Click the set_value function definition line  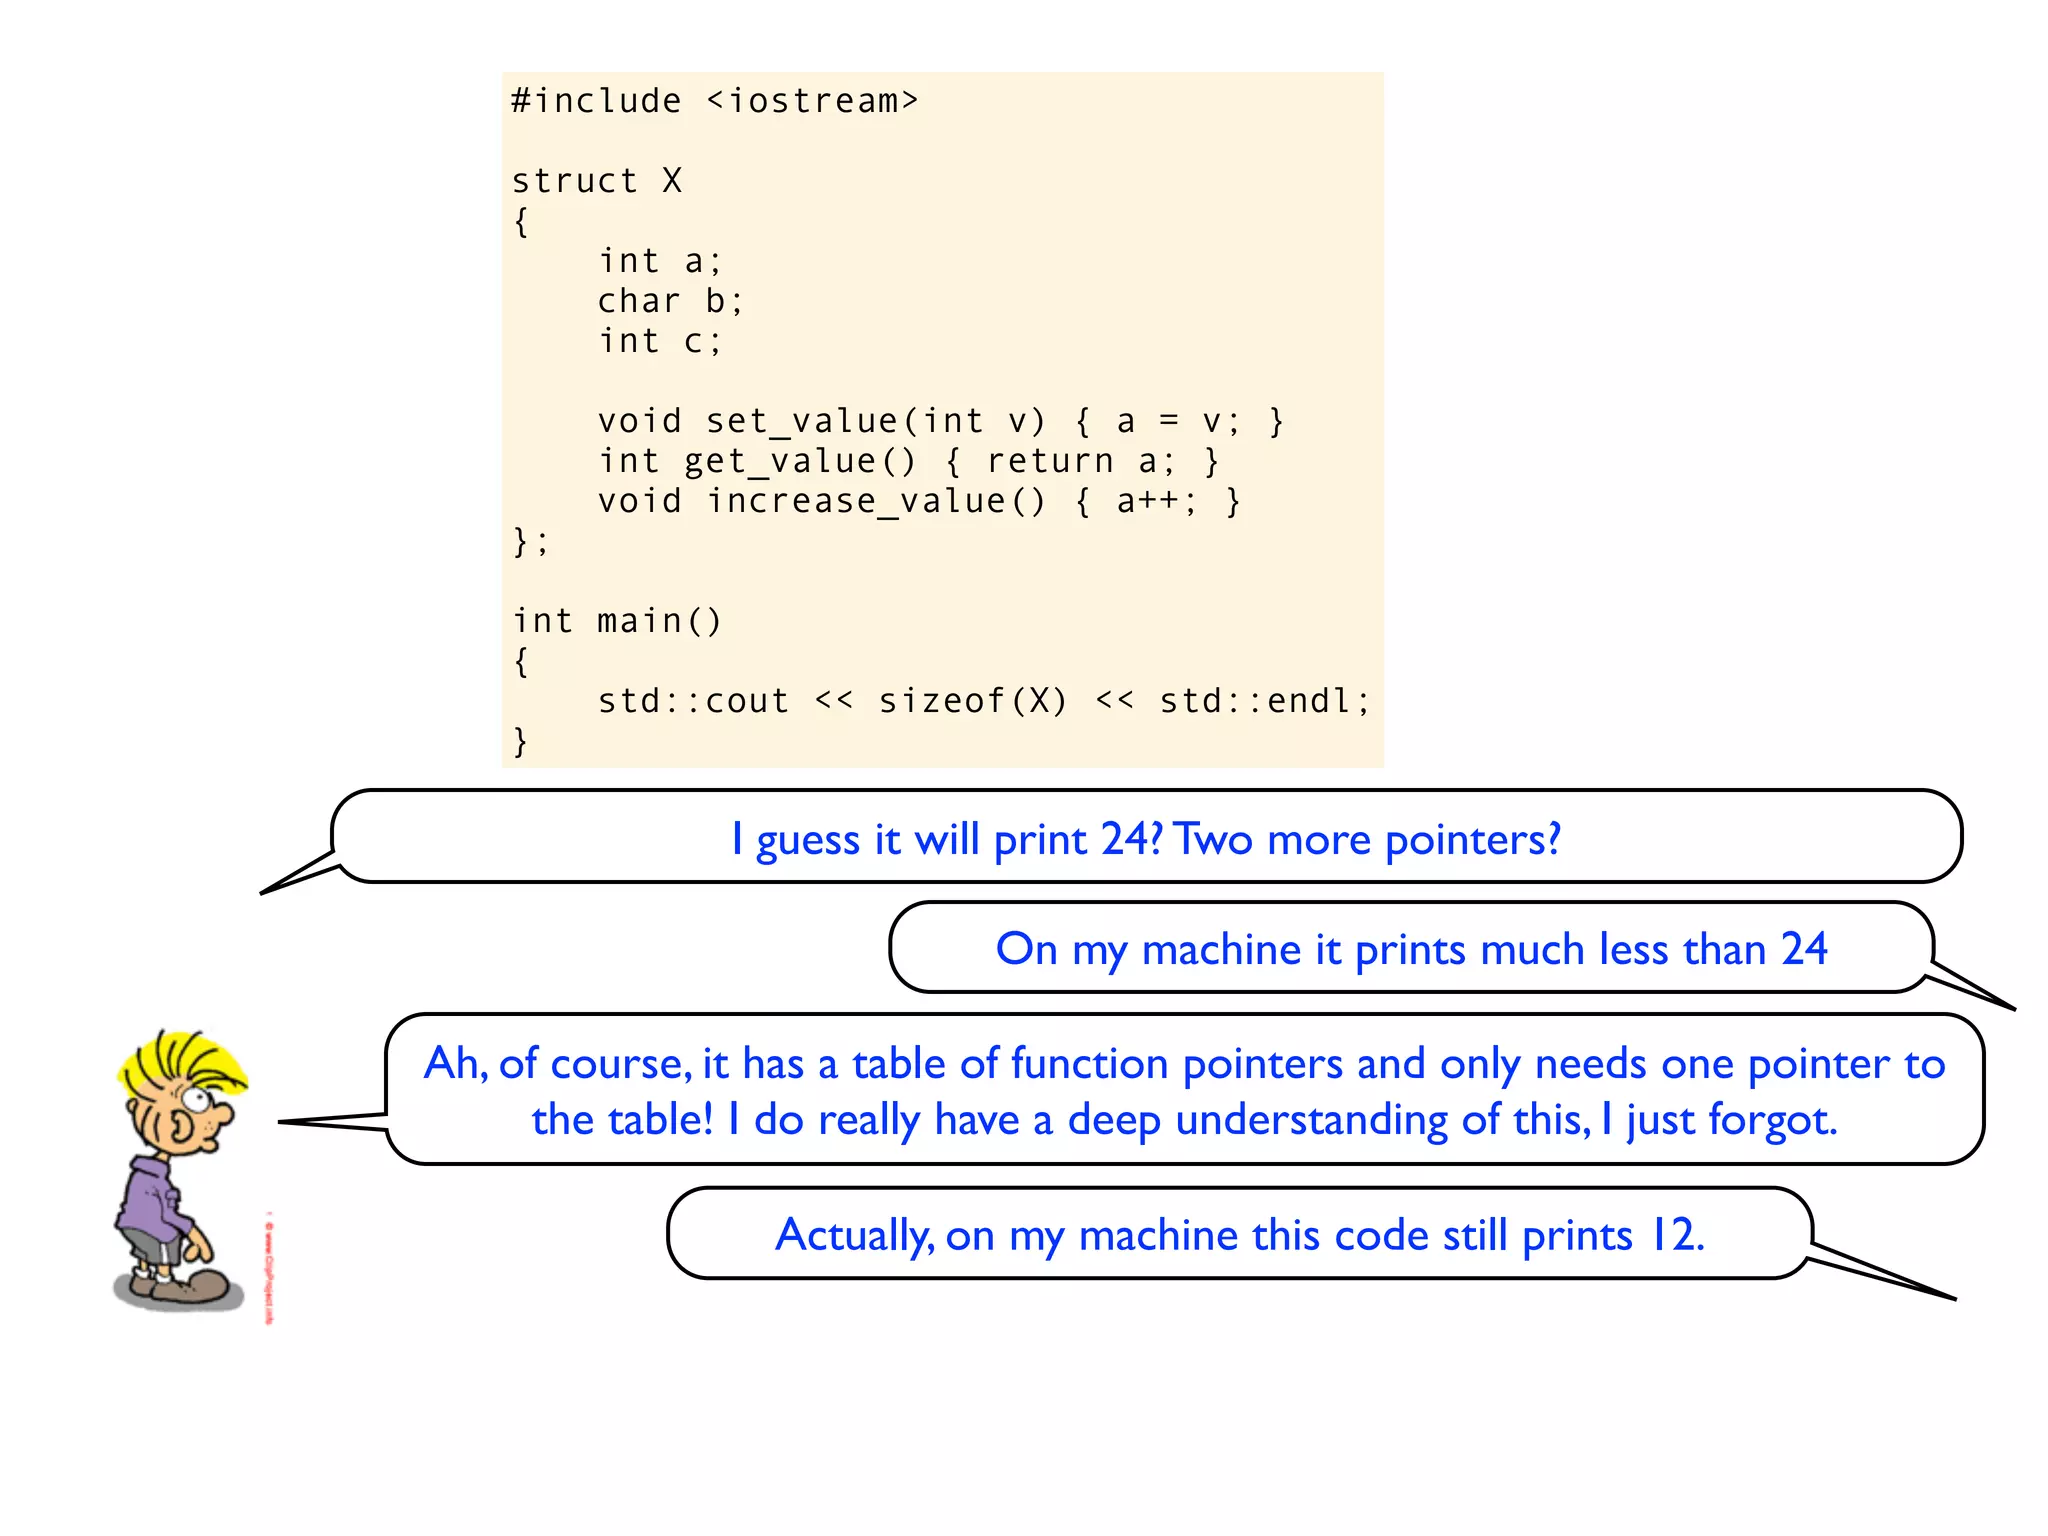coord(940,421)
